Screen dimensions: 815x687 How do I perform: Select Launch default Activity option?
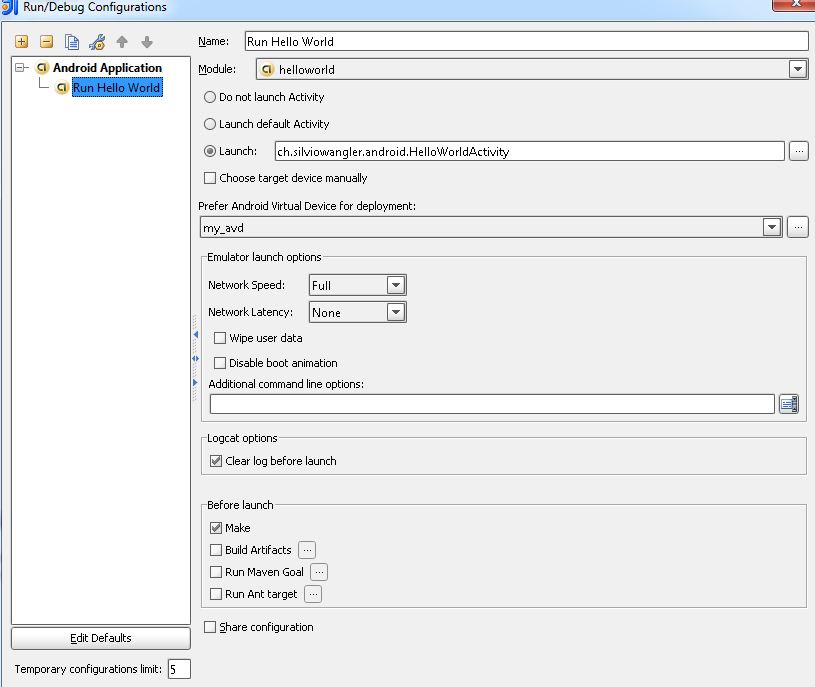(209, 124)
